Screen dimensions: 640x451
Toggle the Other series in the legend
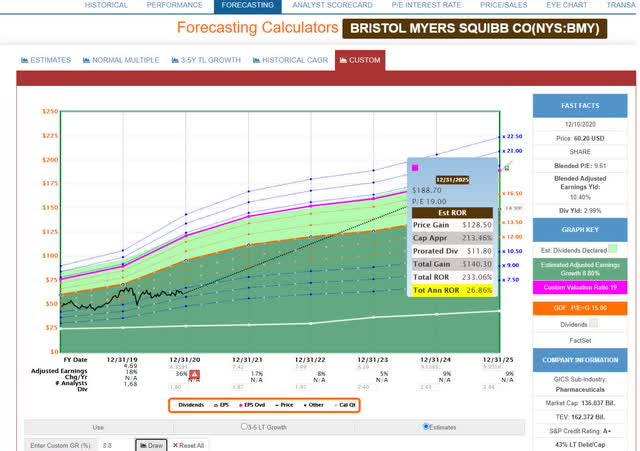tap(314, 405)
